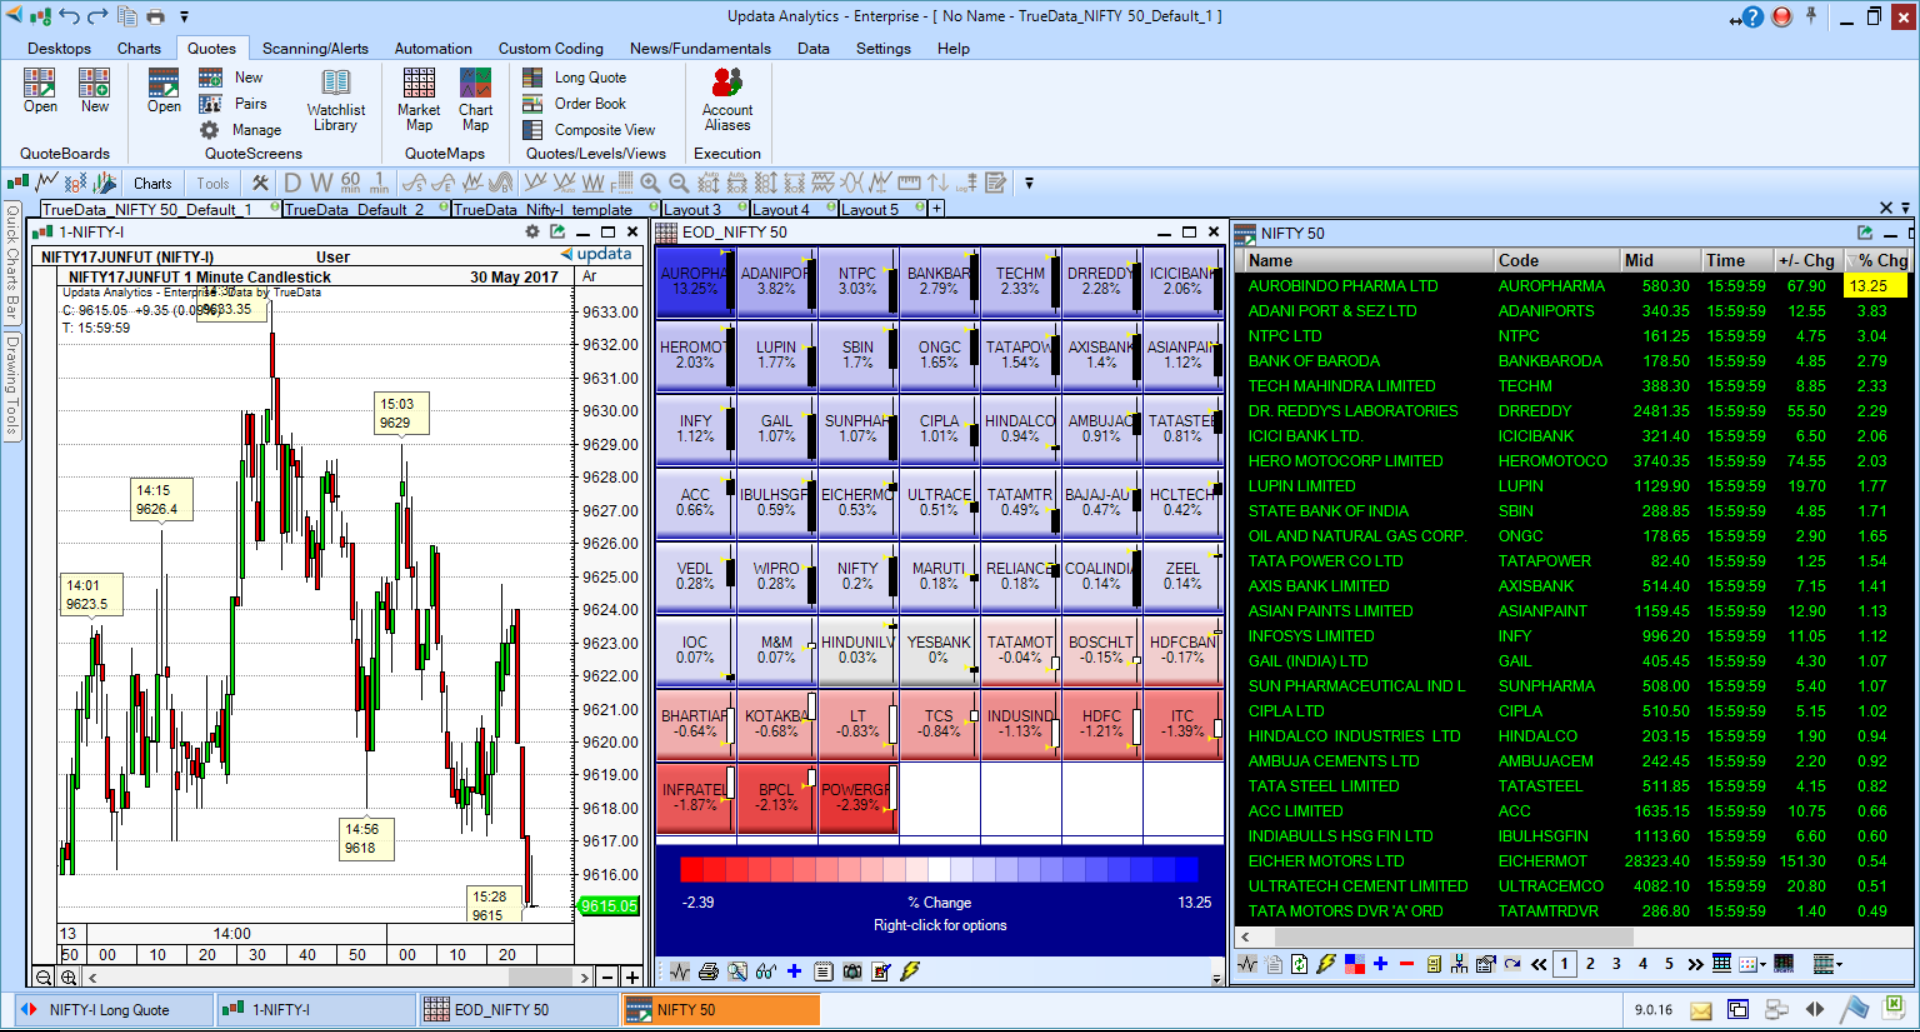
Task: Open the Order Book
Action: (575, 103)
